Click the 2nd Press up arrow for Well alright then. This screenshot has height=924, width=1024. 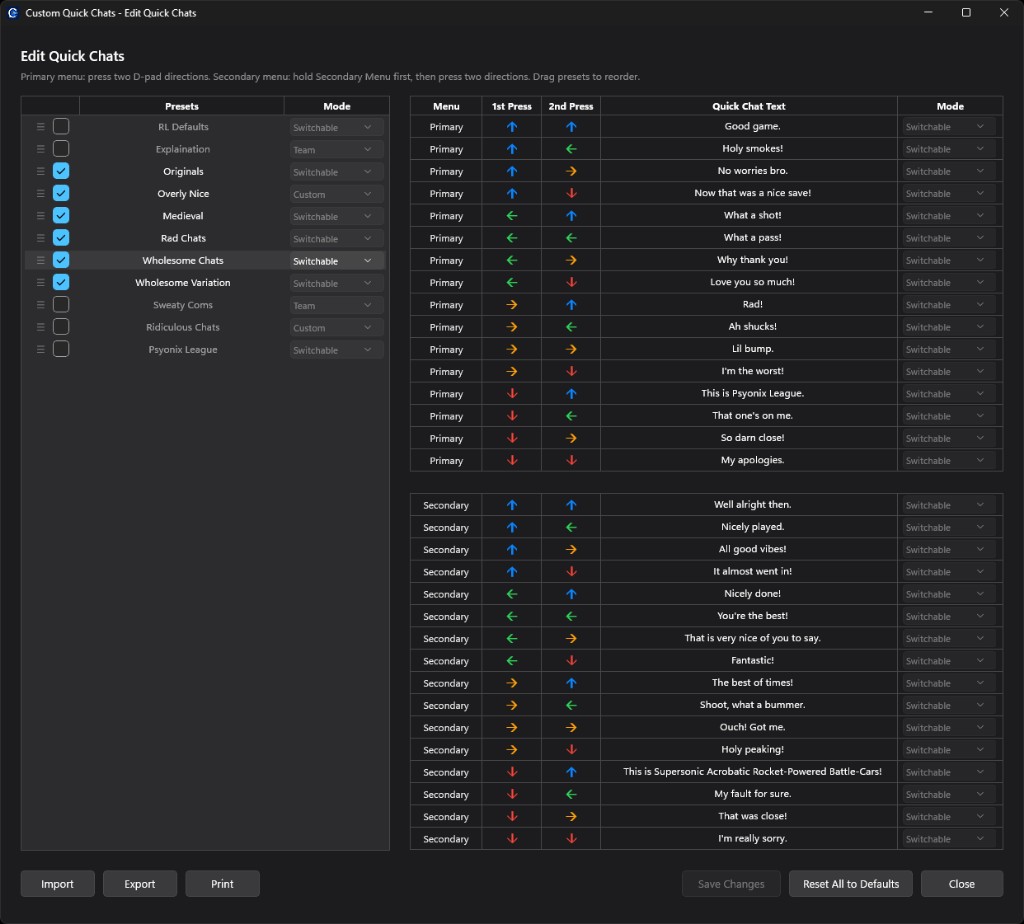click(x=571, y=505)
